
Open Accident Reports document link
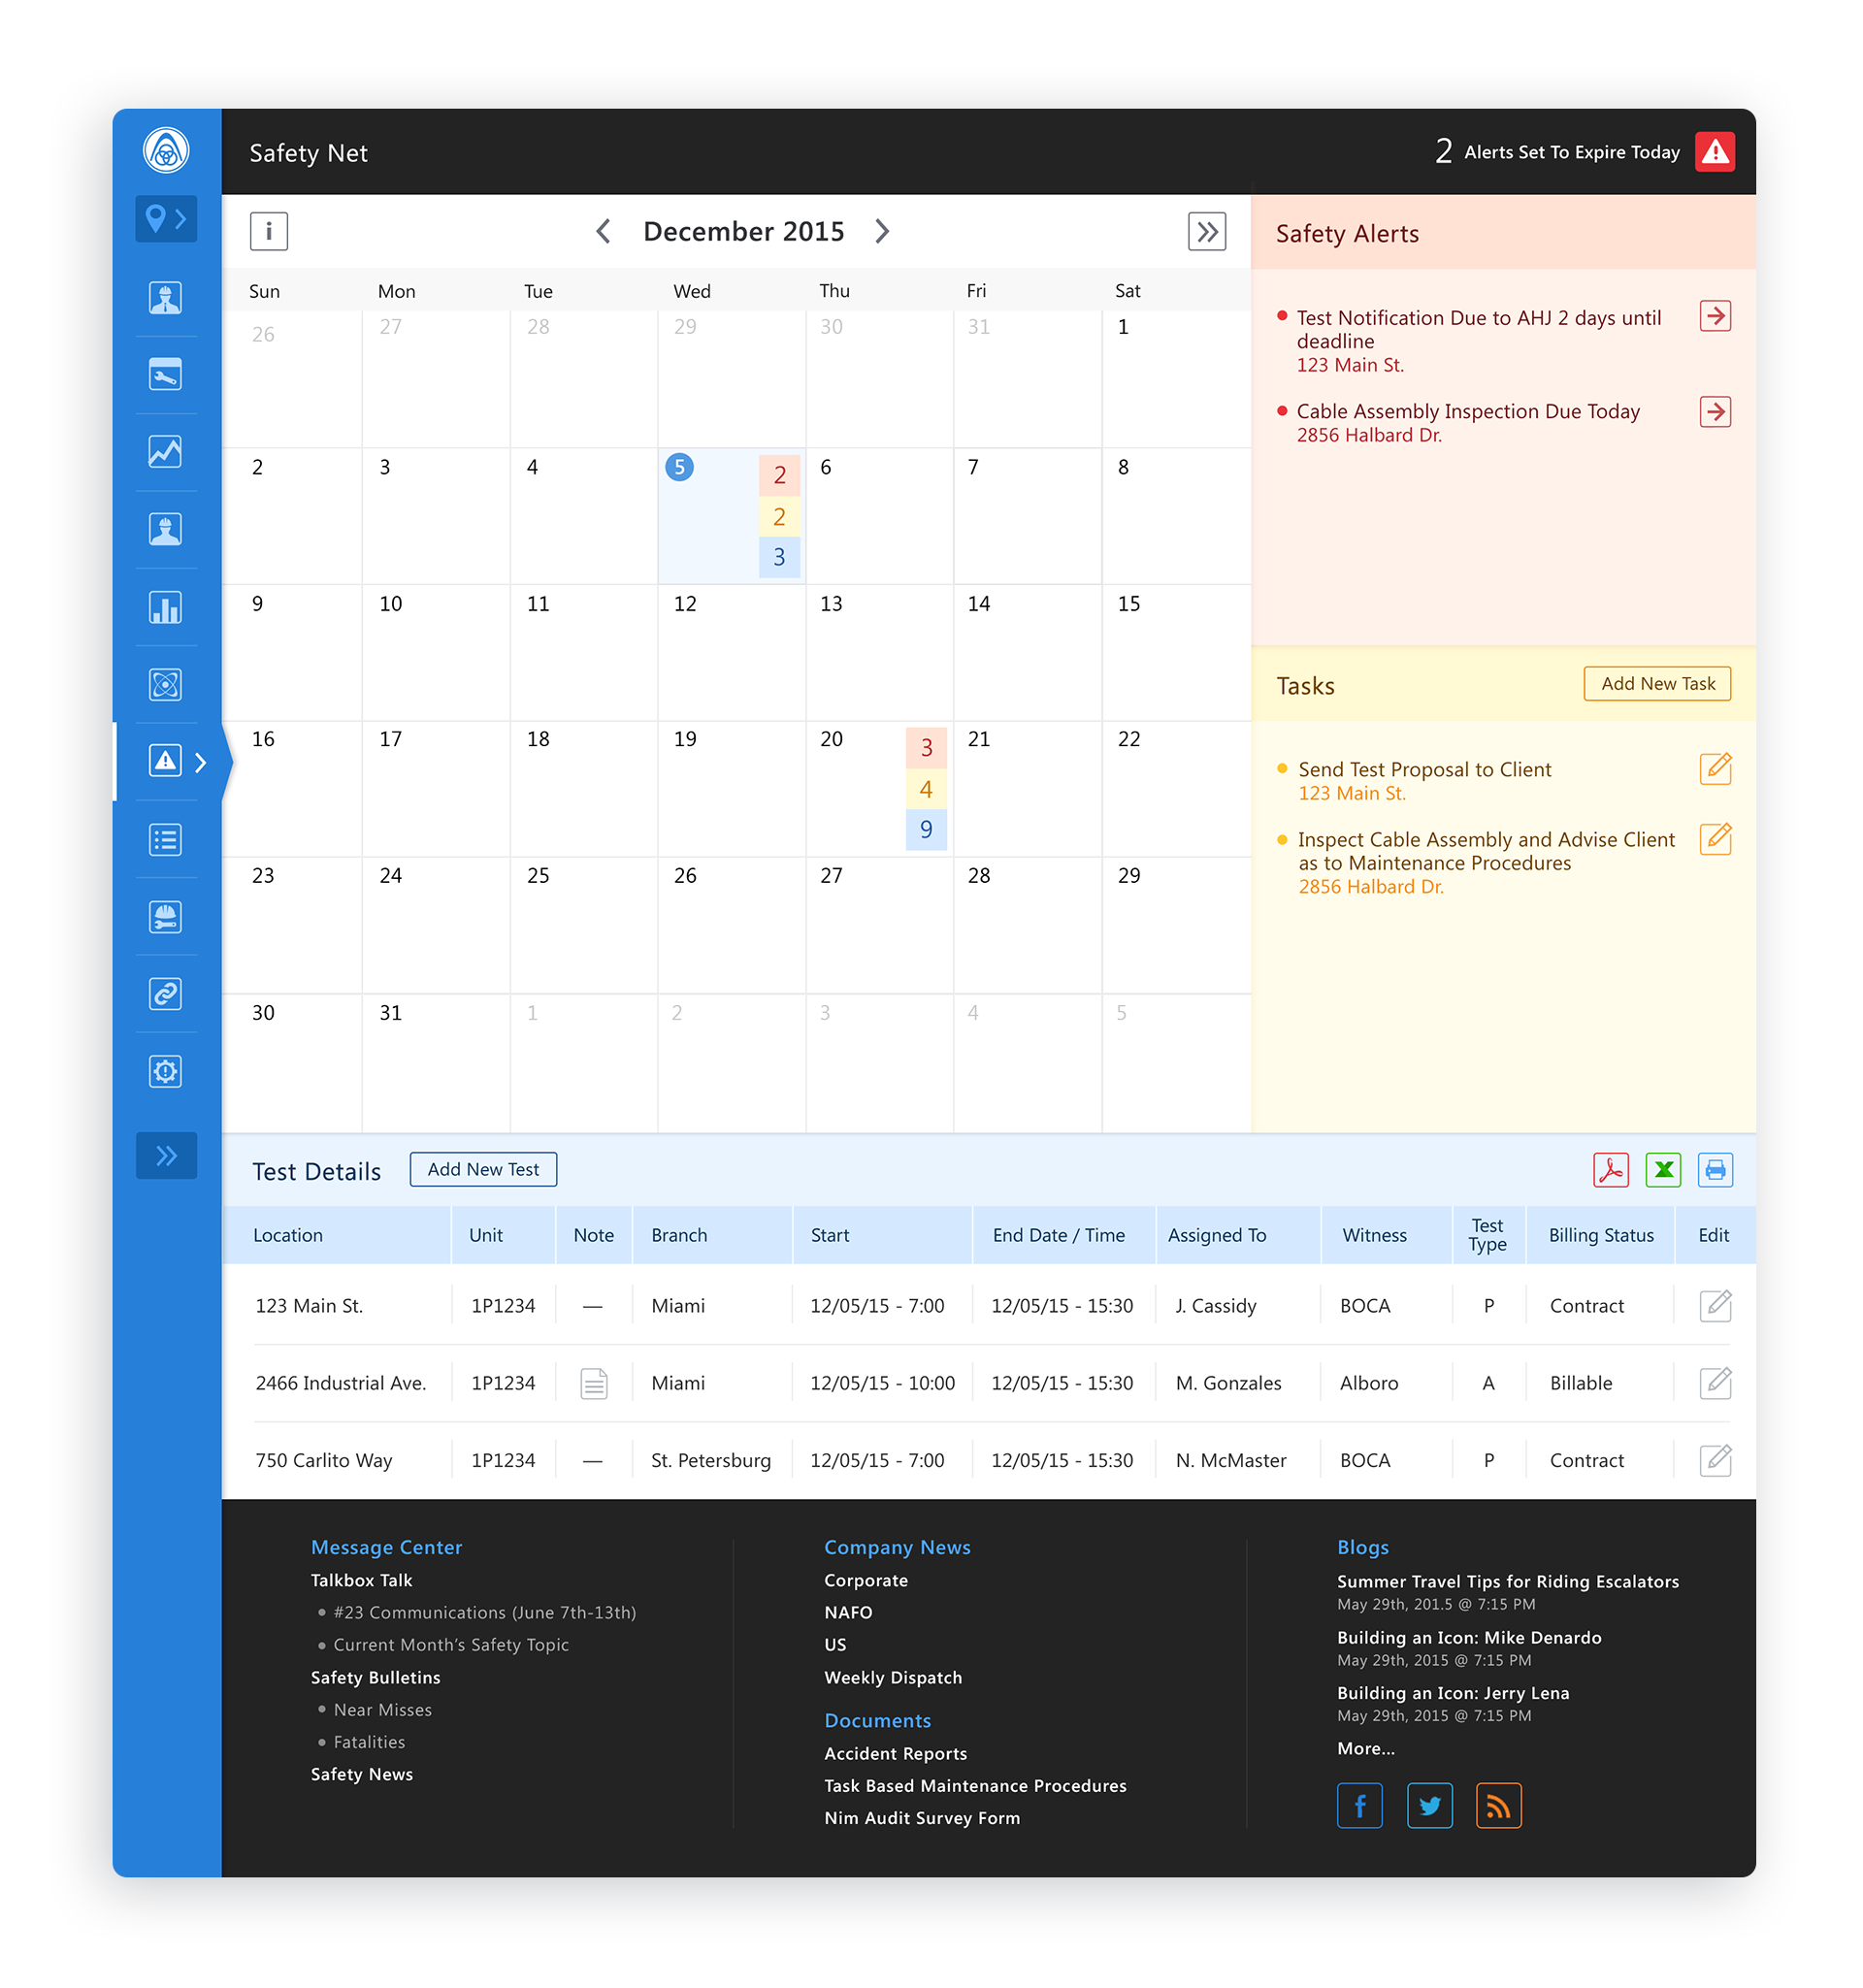click(895, 1753)
